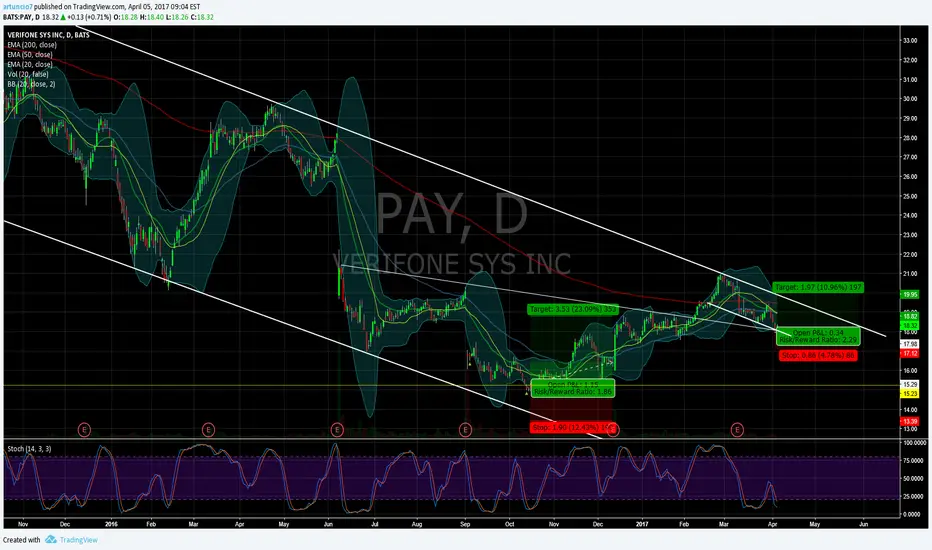This screenshot has height=550, width=932.
Task: Click the 100.0000 stochastic scale value
Action: (914, 443)
